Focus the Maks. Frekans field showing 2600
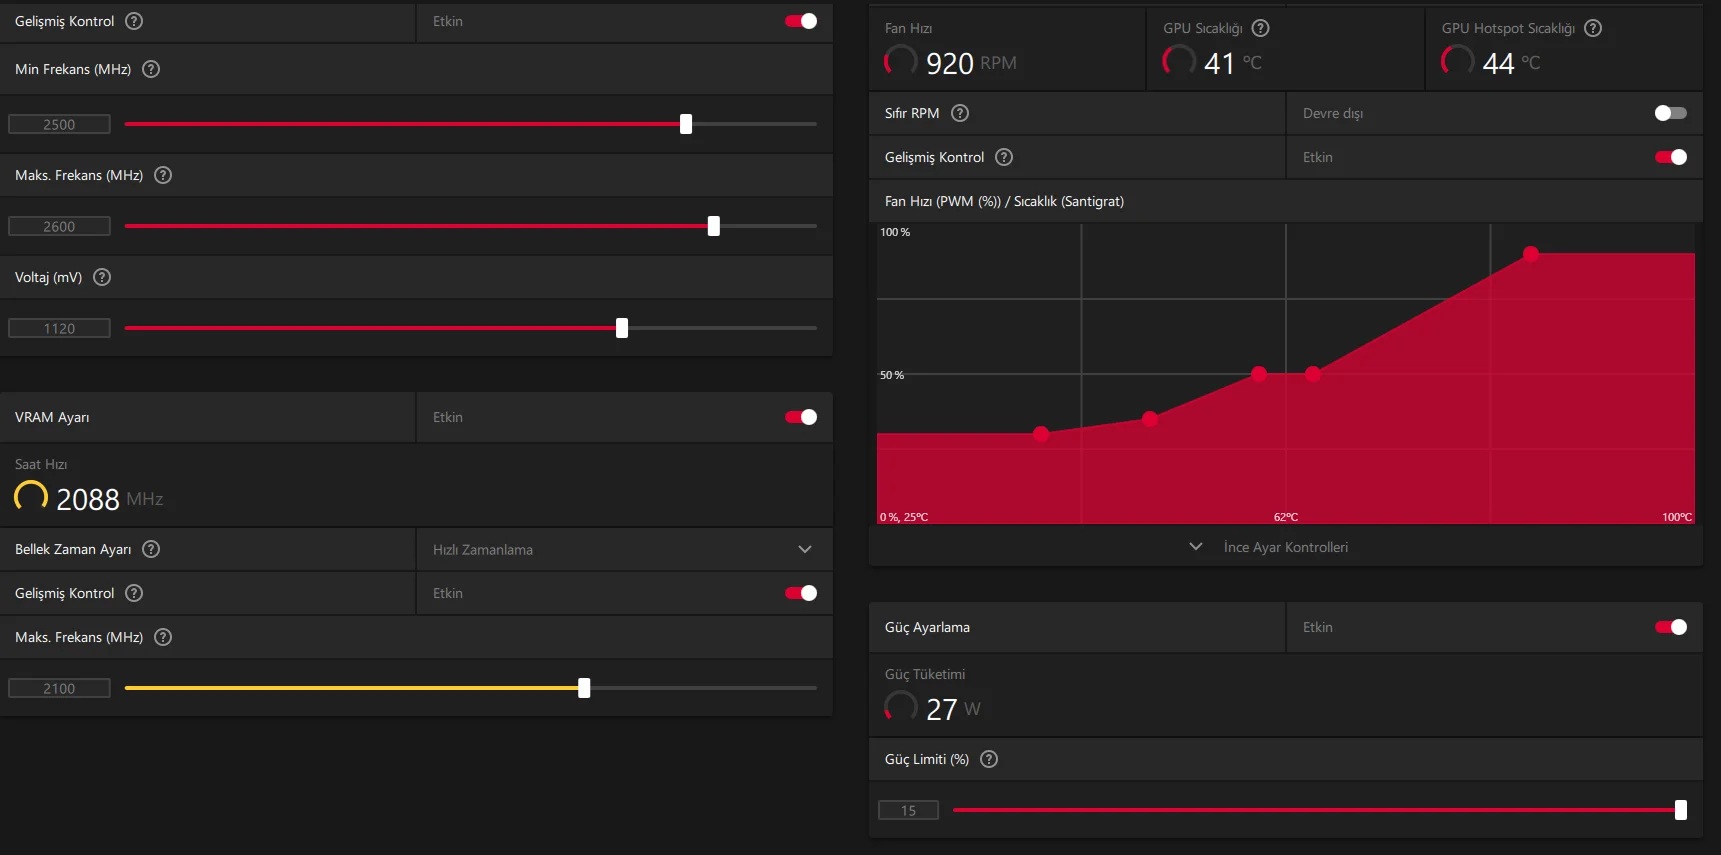 [x=59, y=226]
